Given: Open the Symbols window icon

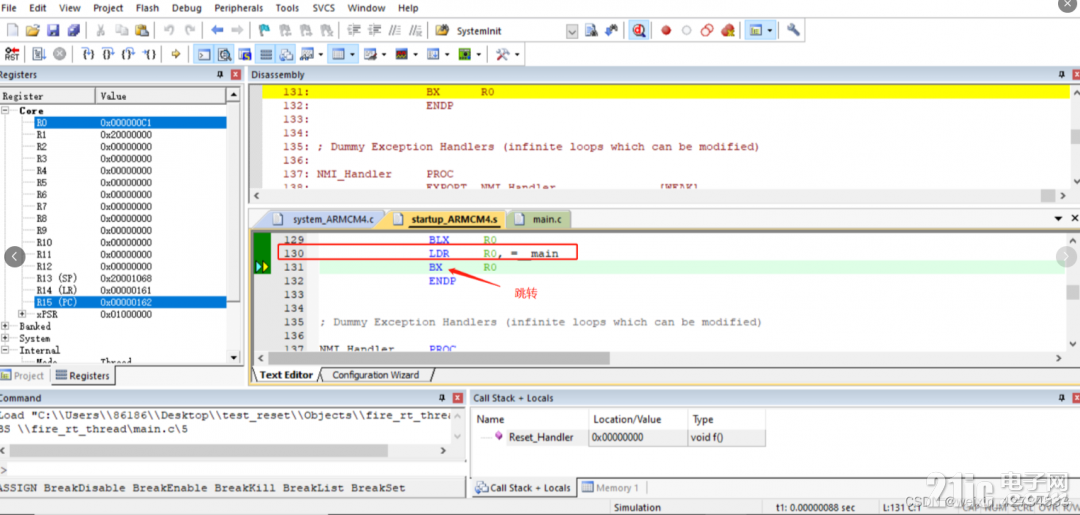Looking at the screenshot, I should [x=245, y=54].
